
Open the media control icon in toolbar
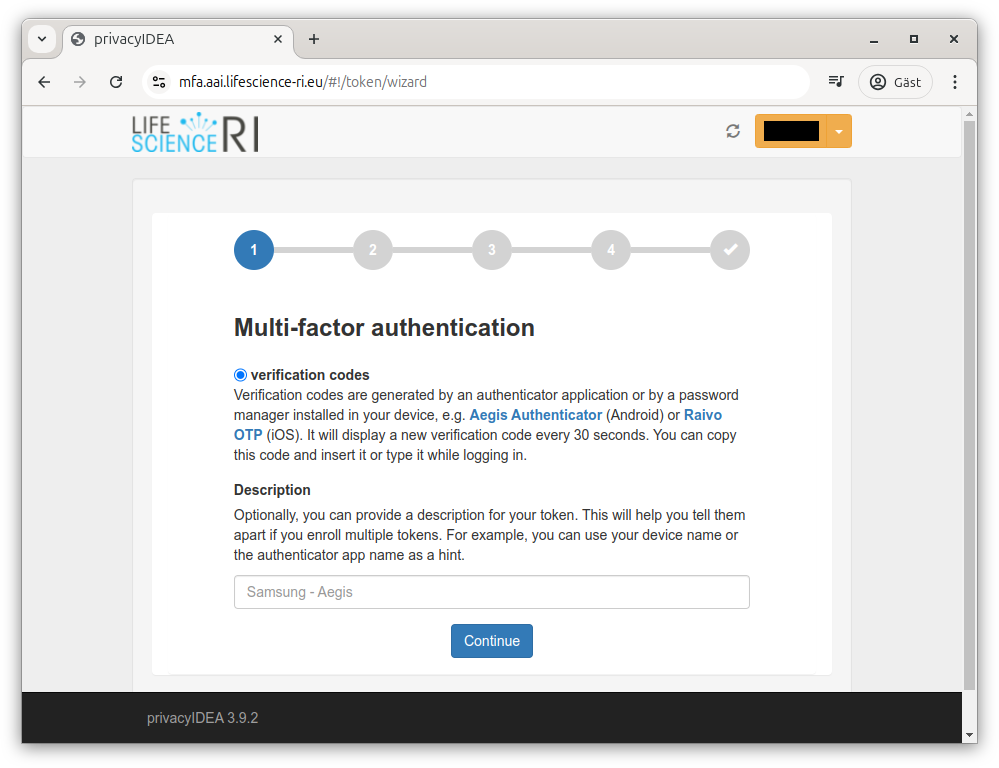pos(836,82)
